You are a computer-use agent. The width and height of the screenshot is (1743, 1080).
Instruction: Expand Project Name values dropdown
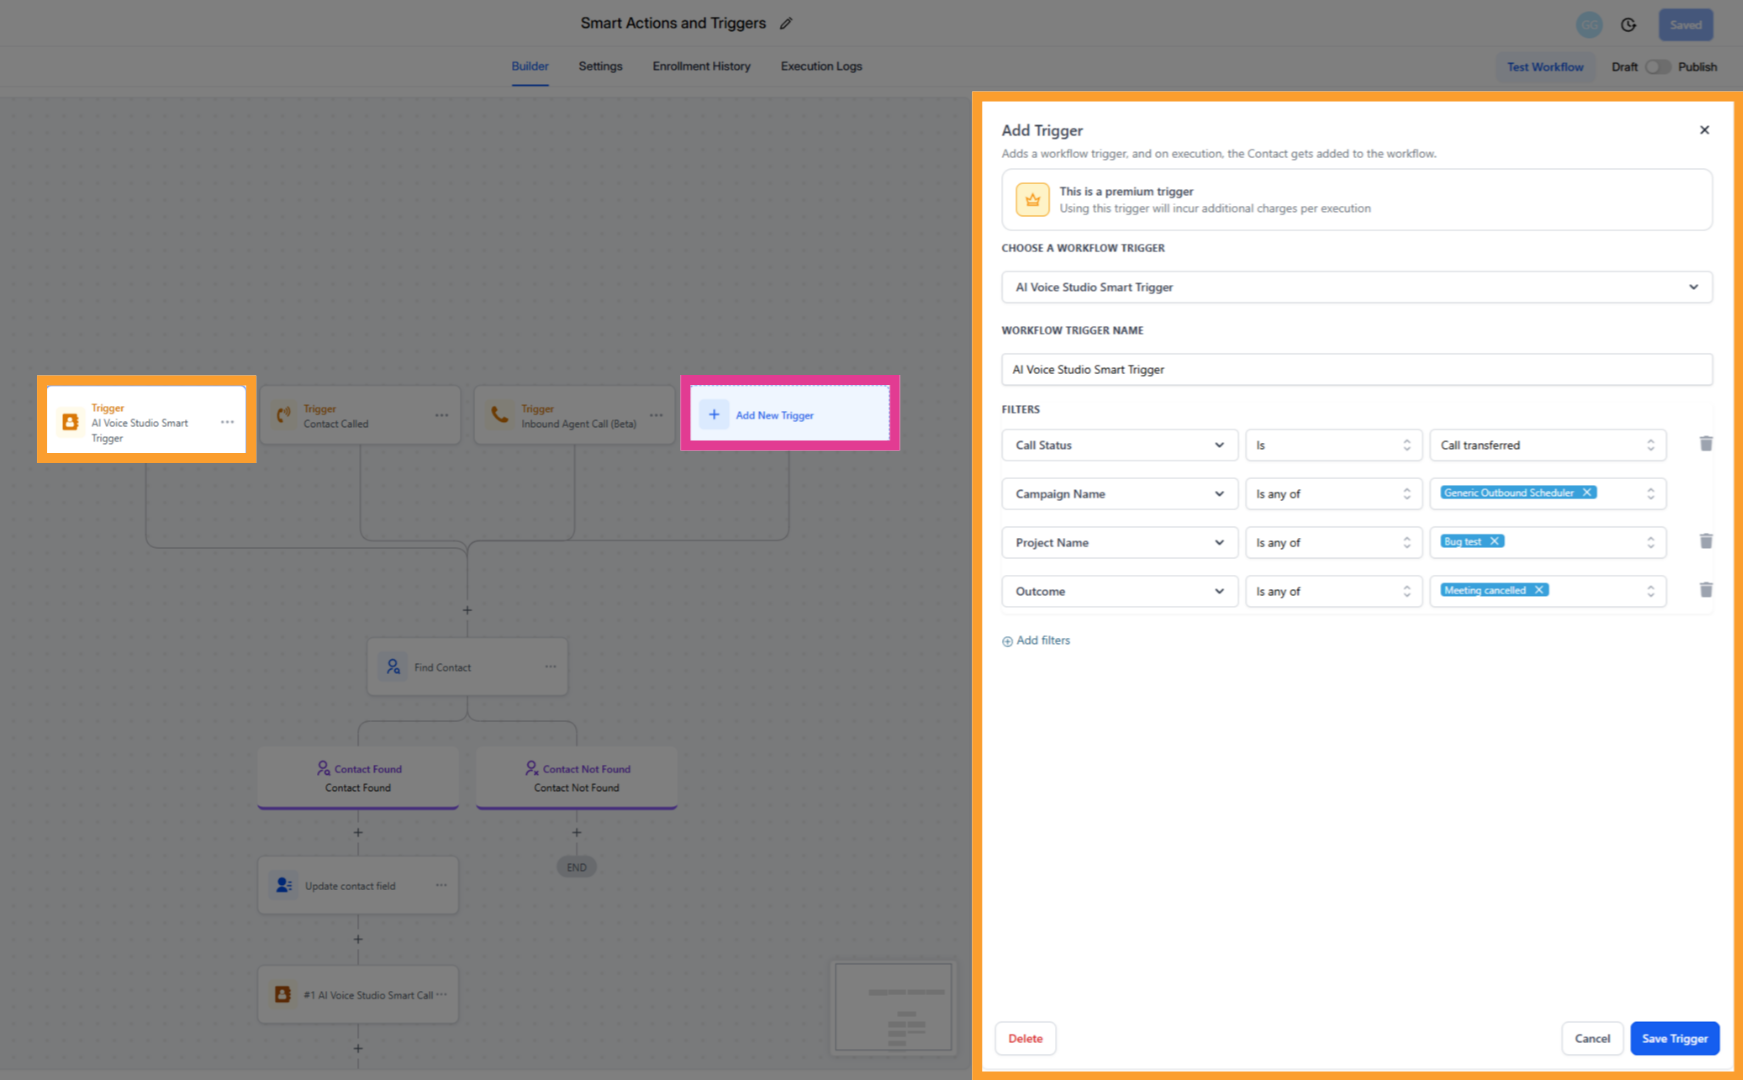pyautogui.click(x=1650, y=542)
